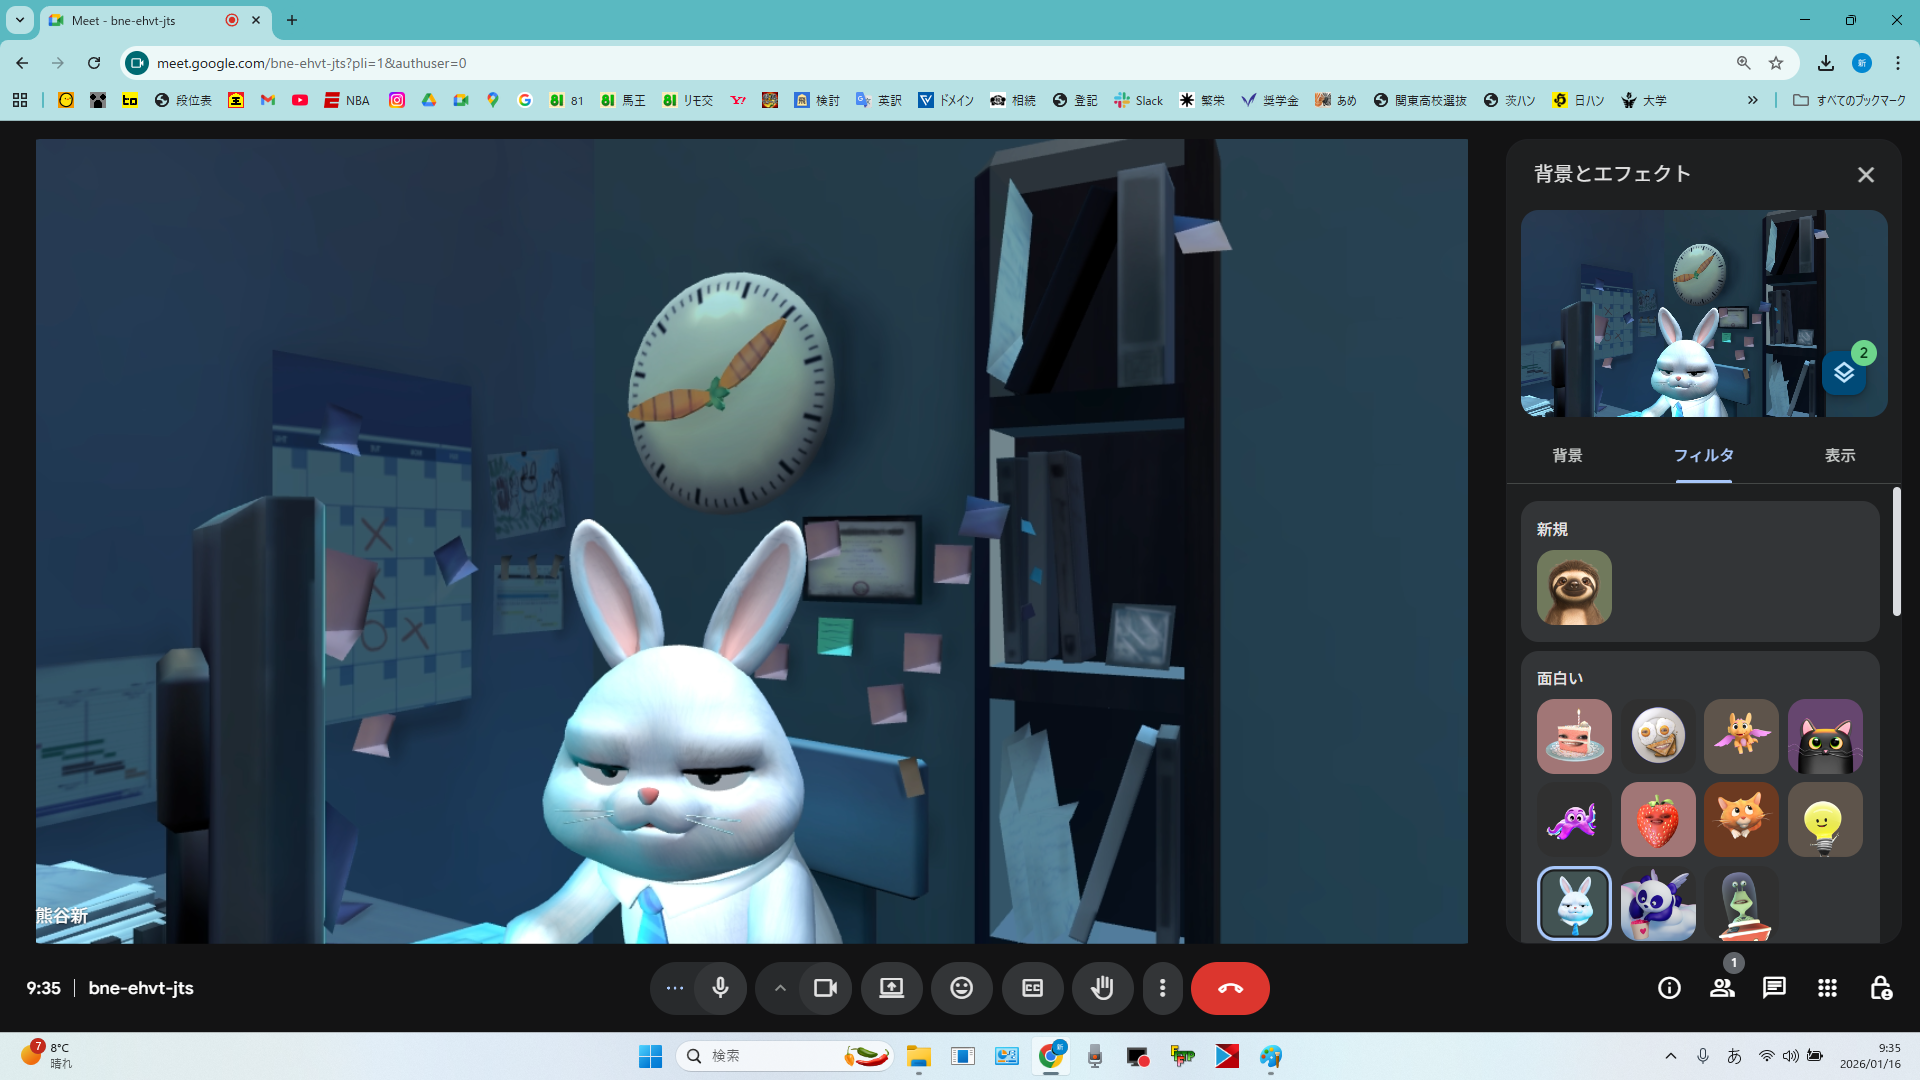Open host controls lock icon
The image size is (1920, 1080).
click(1880, 988)
